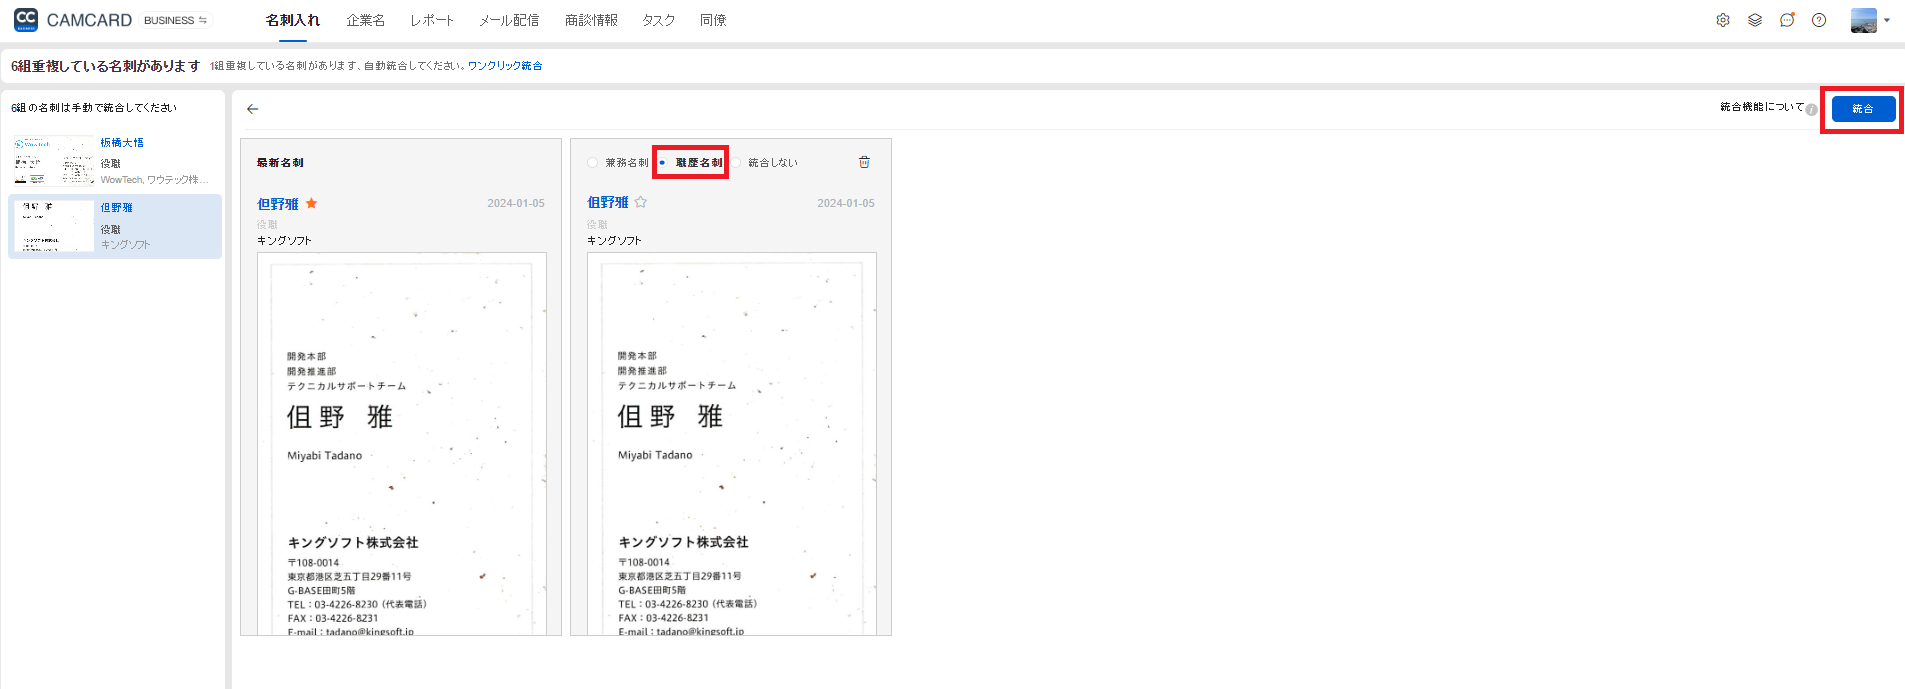Open the 統合機能について link

(1762, 107)
